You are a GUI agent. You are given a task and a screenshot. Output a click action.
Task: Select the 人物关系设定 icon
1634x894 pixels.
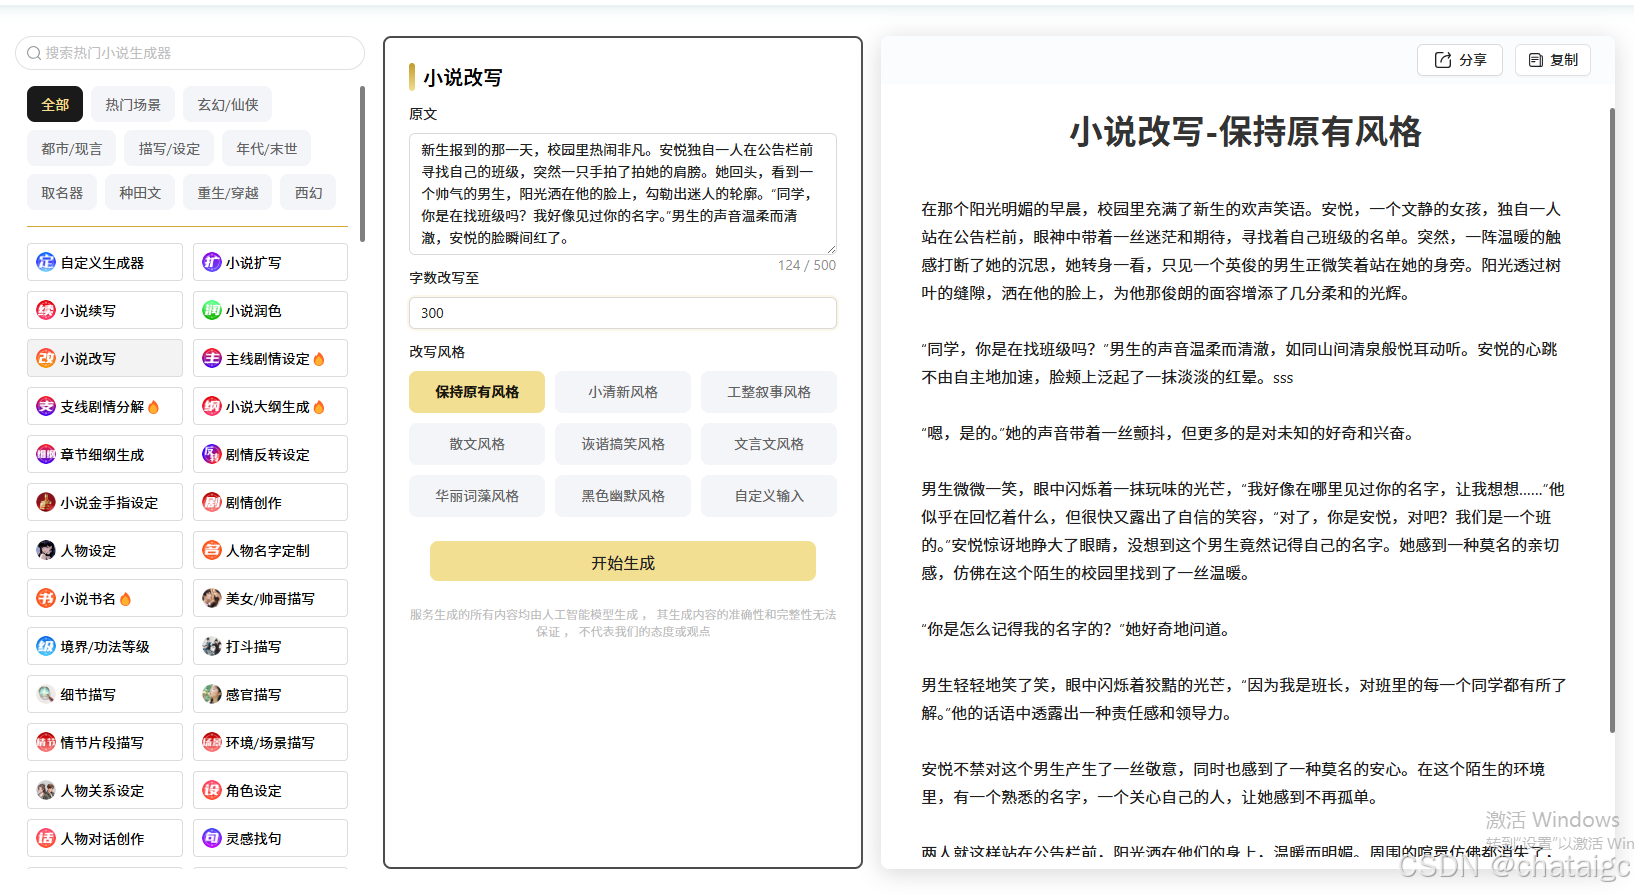46,790
